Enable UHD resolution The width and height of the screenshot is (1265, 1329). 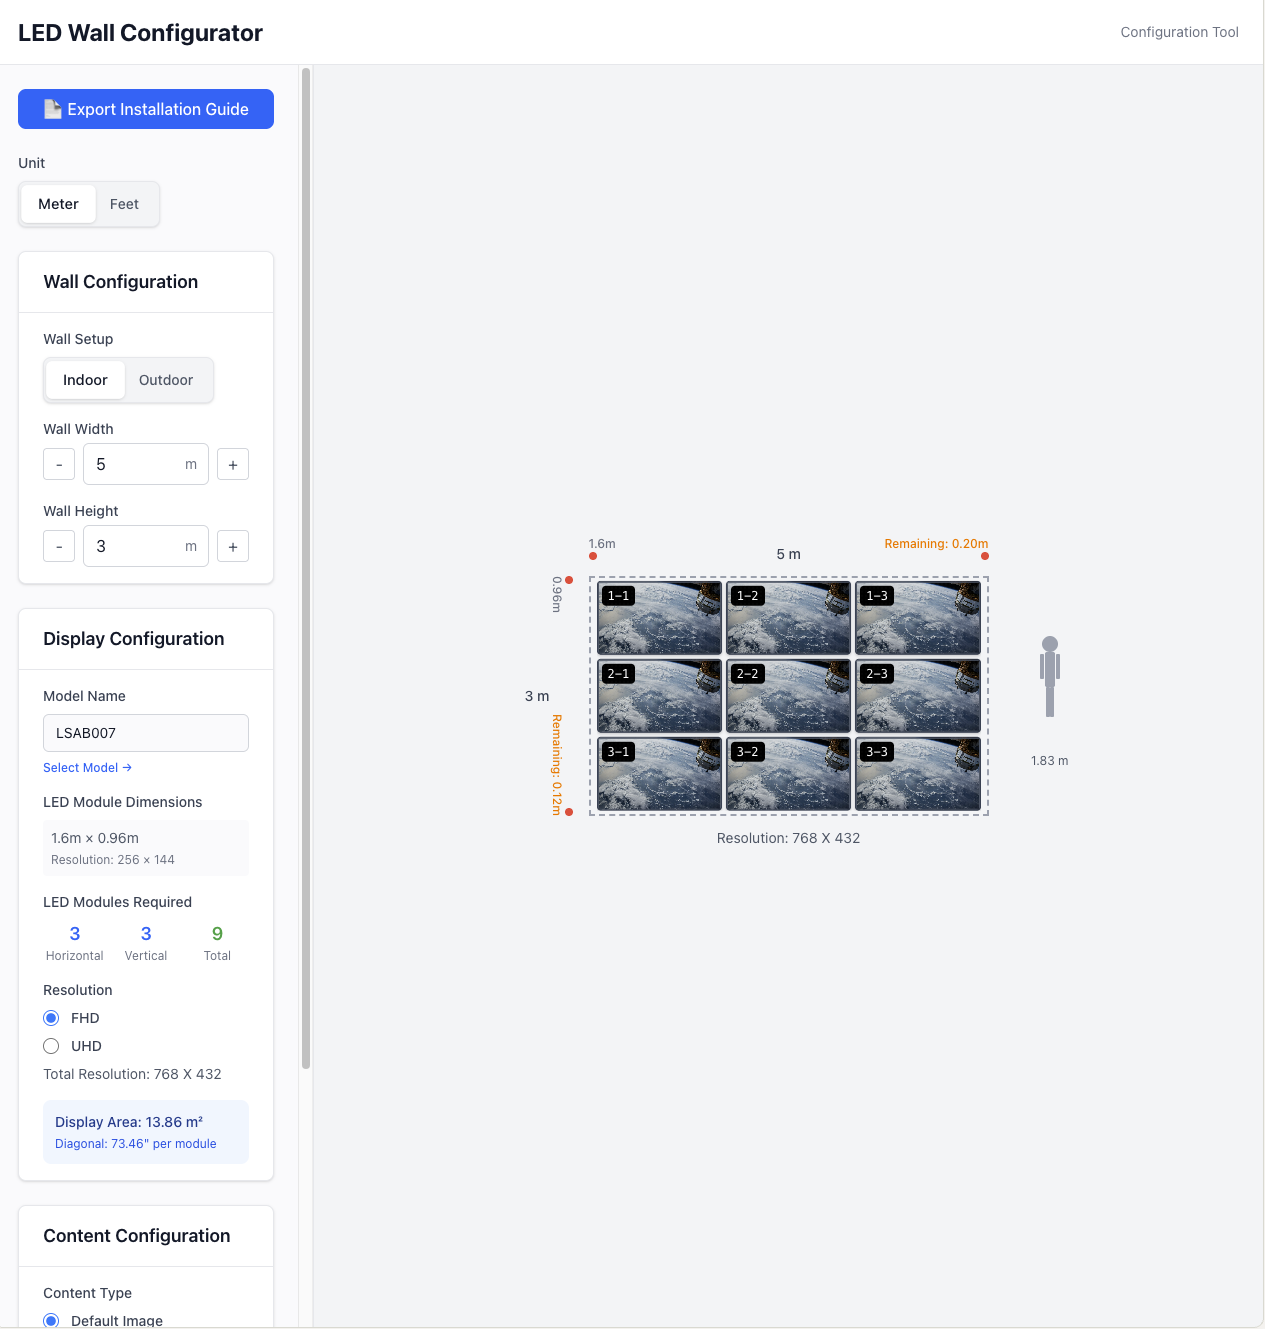(x=51, y=1046)
